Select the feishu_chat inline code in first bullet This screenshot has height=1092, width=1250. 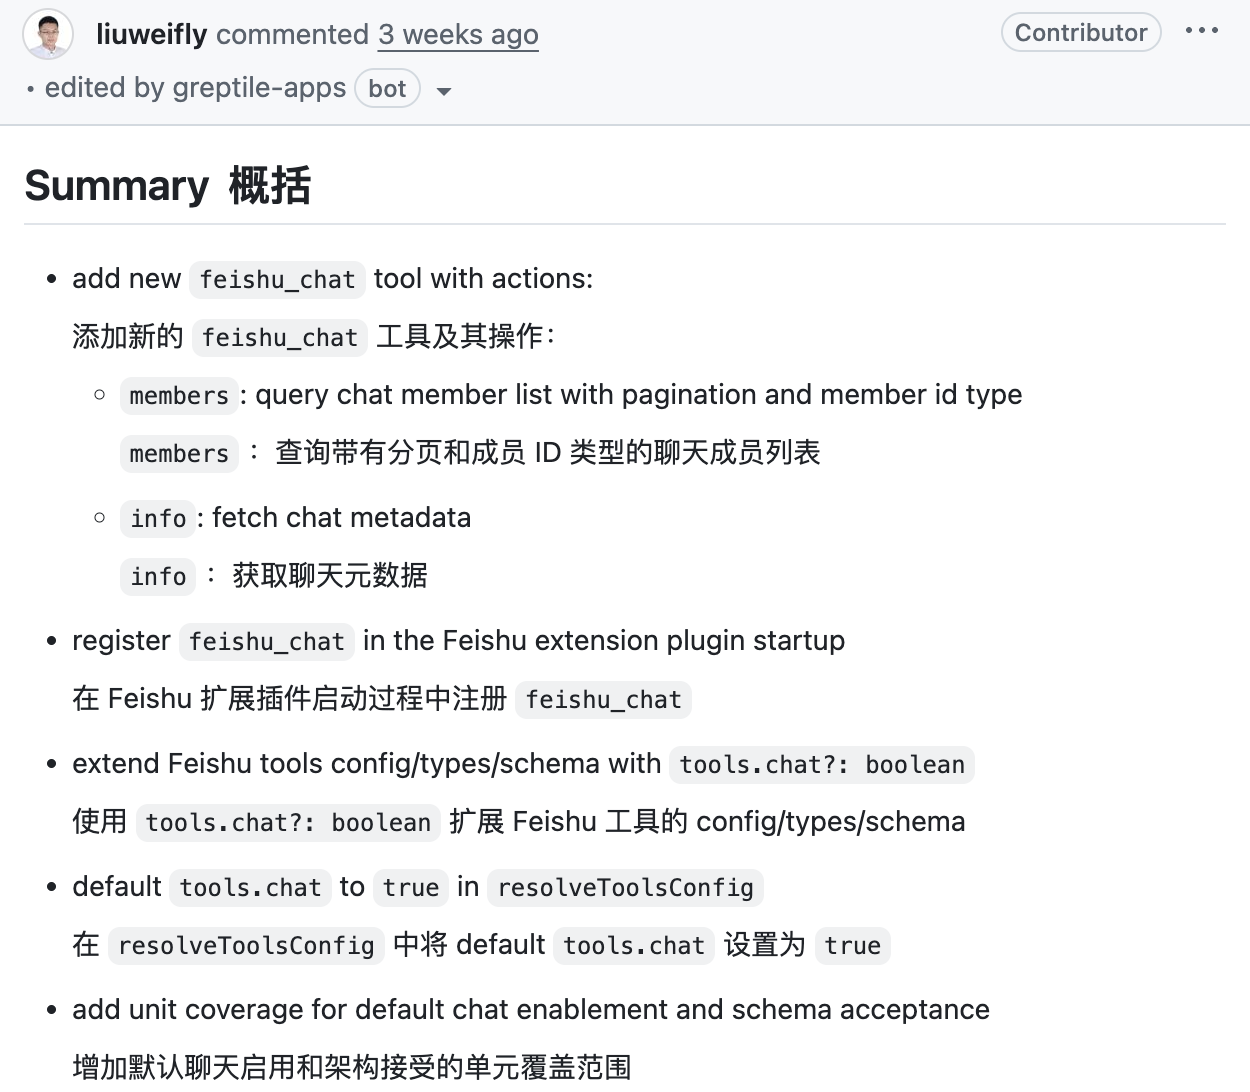(x=277, y=280)
